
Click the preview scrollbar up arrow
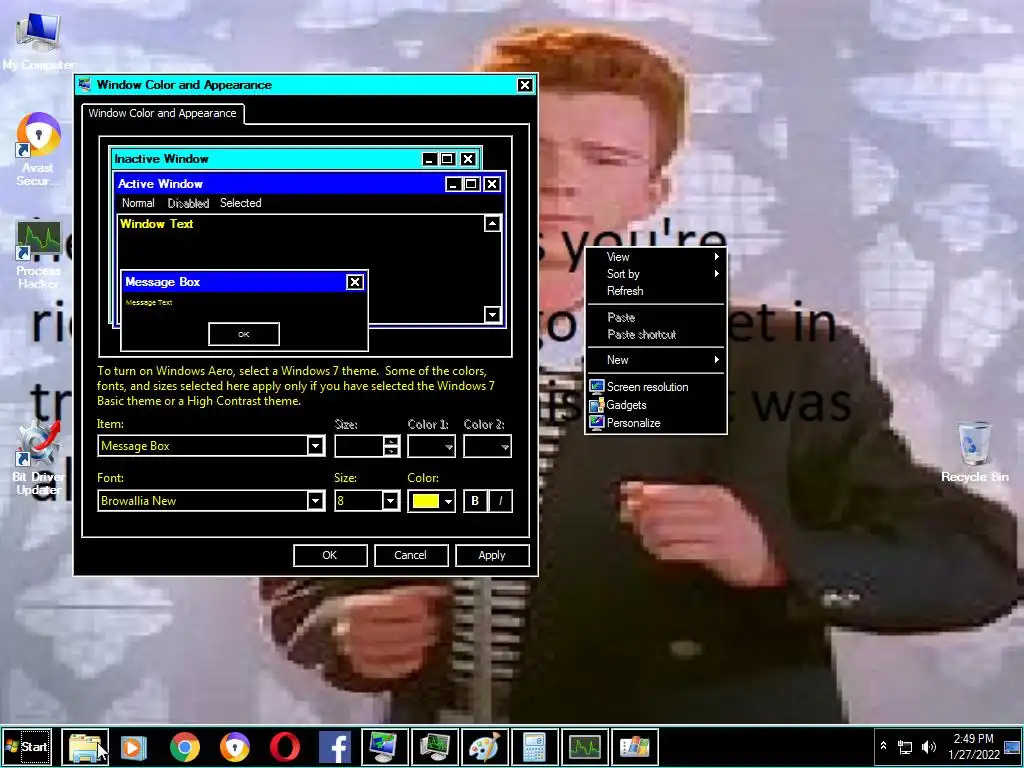(492, 224)
